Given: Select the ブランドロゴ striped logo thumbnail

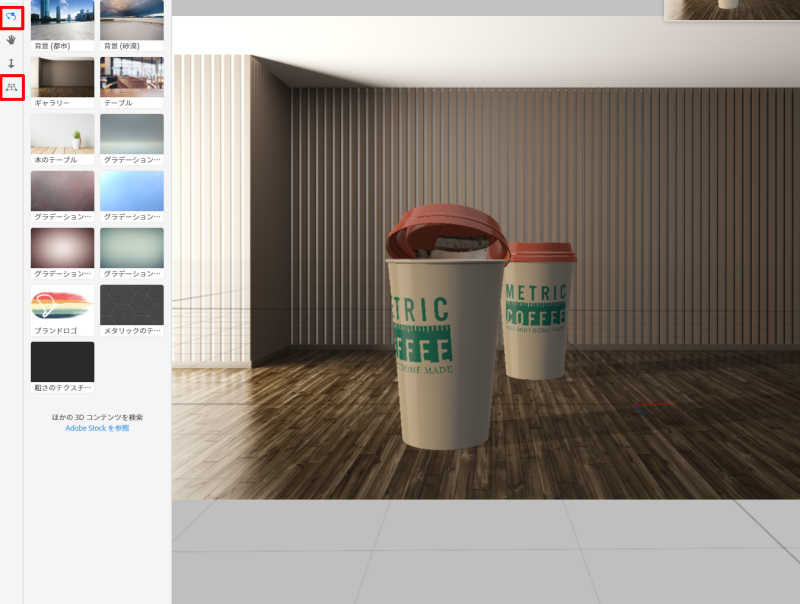Looking at the screenshot, I should coord(62,304).
